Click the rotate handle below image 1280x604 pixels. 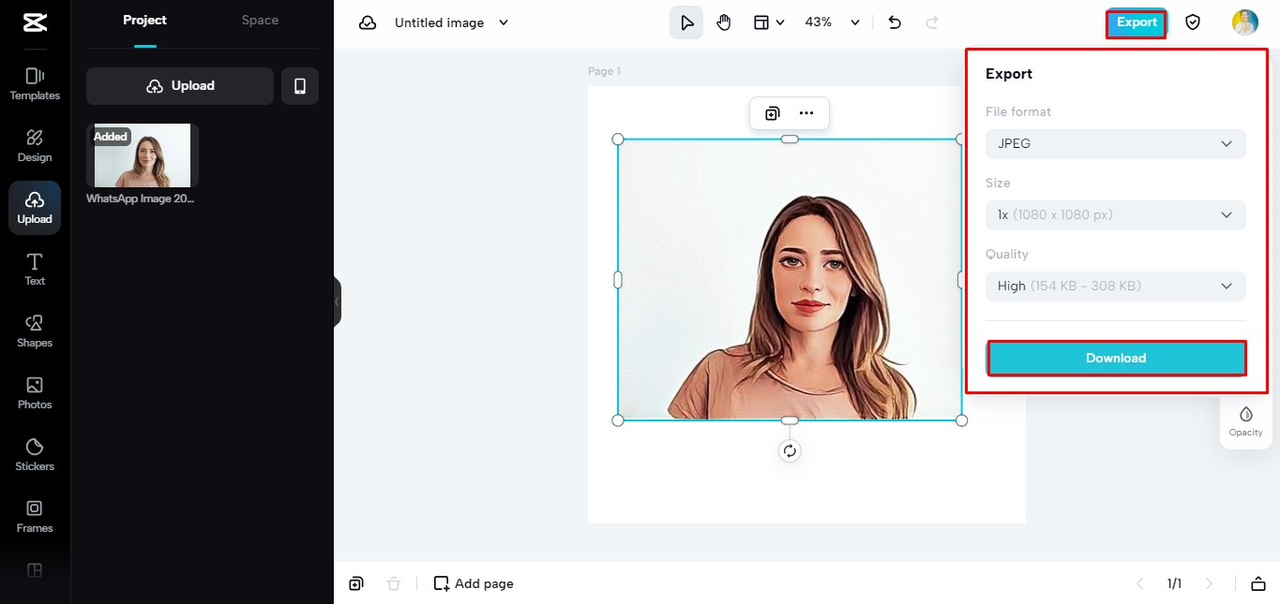(x=790, y=451)
